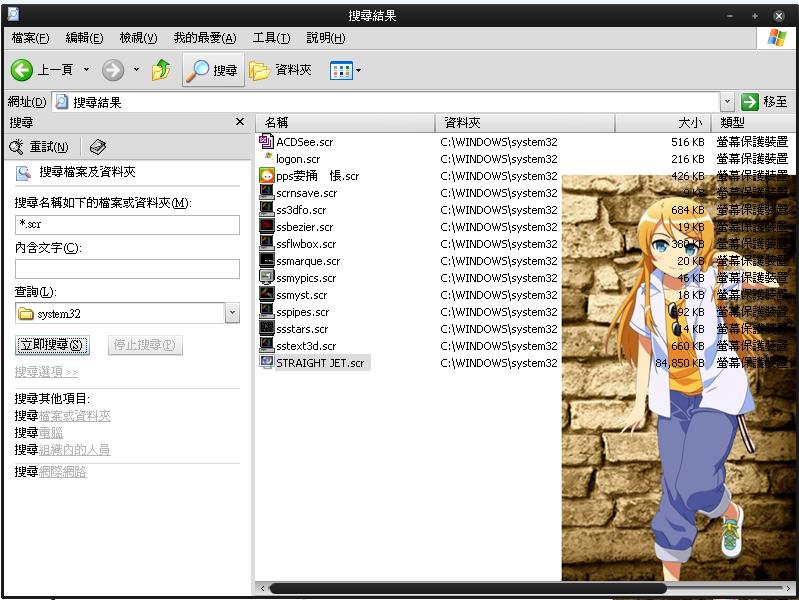Sort by the 類型 column header

coord(753,123)
